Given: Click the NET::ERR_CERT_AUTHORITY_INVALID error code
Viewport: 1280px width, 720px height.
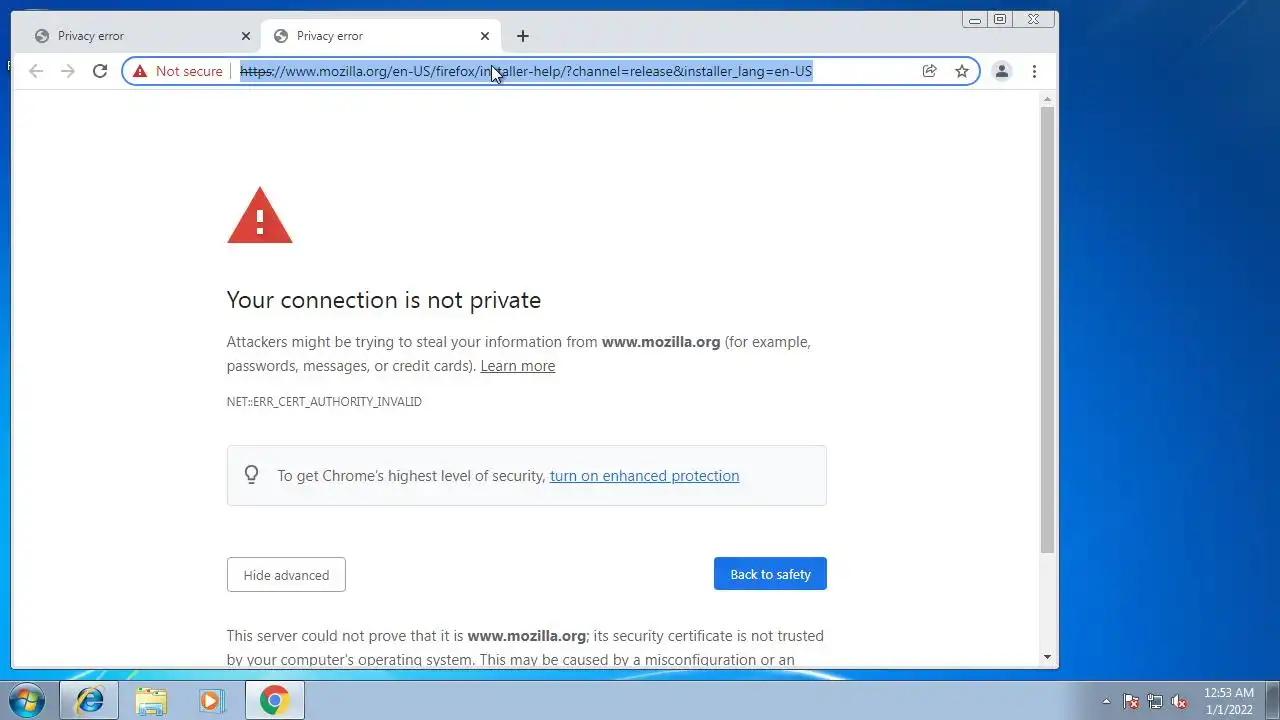Looking at the screenshot, I should (x=324, y=402).
